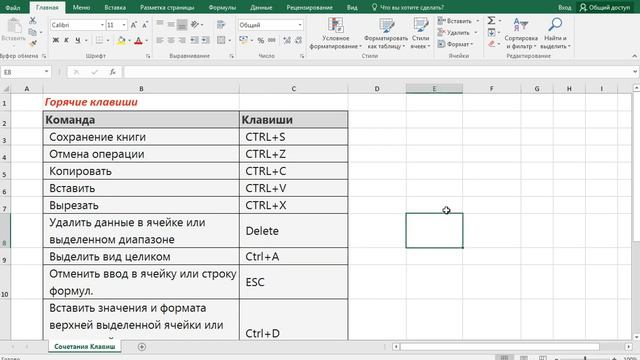
Task: Click the Copy icon in clipboard group
Action: coord(33,32)
